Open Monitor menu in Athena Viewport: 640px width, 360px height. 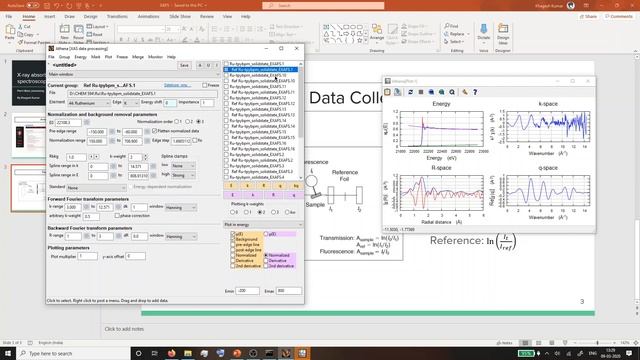[x=156, y=57]
